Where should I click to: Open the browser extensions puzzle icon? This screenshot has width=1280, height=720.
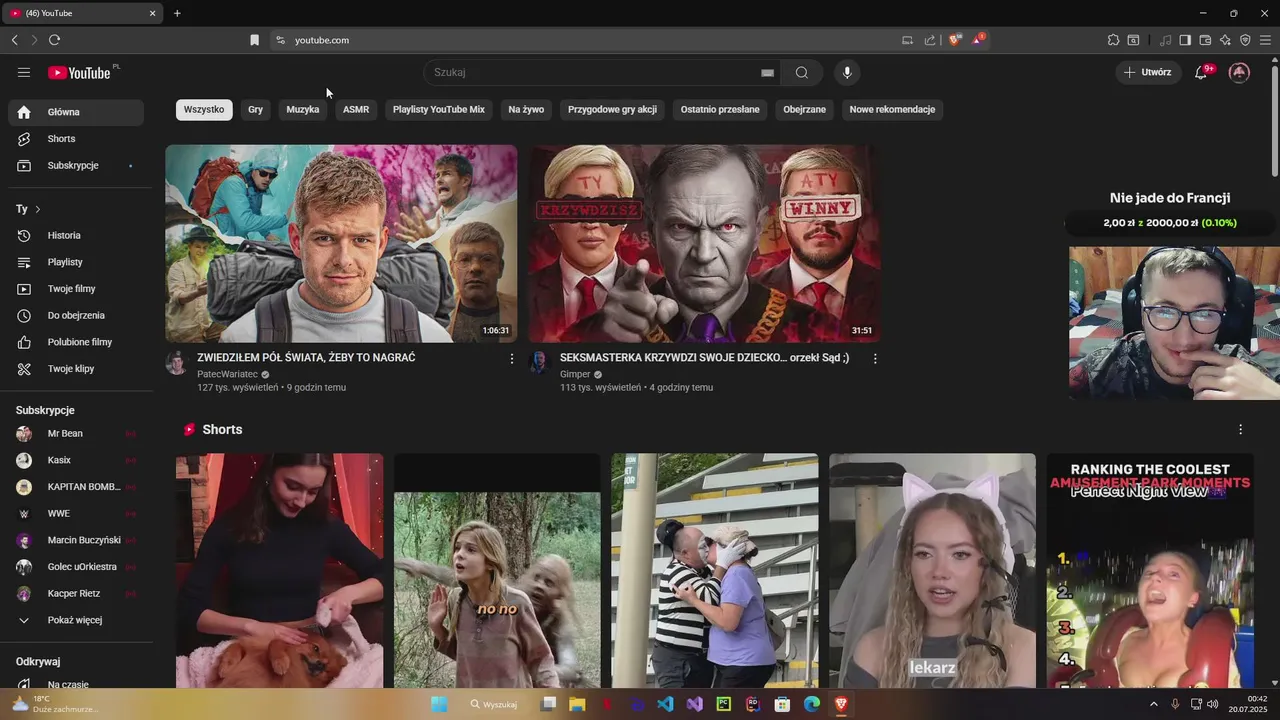click(x=1113, y=40)
